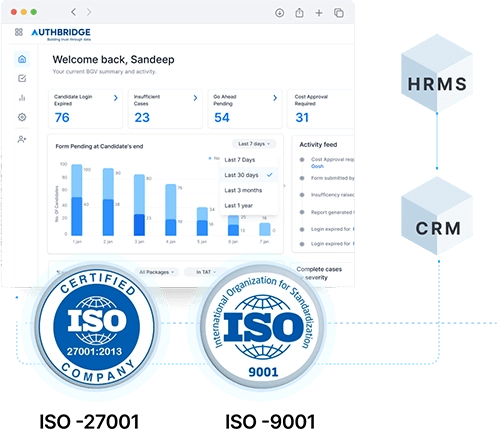This screenshot has height=429, width=497.
Task: Go back with the browser back arrow
Action: tap(73, 12)
